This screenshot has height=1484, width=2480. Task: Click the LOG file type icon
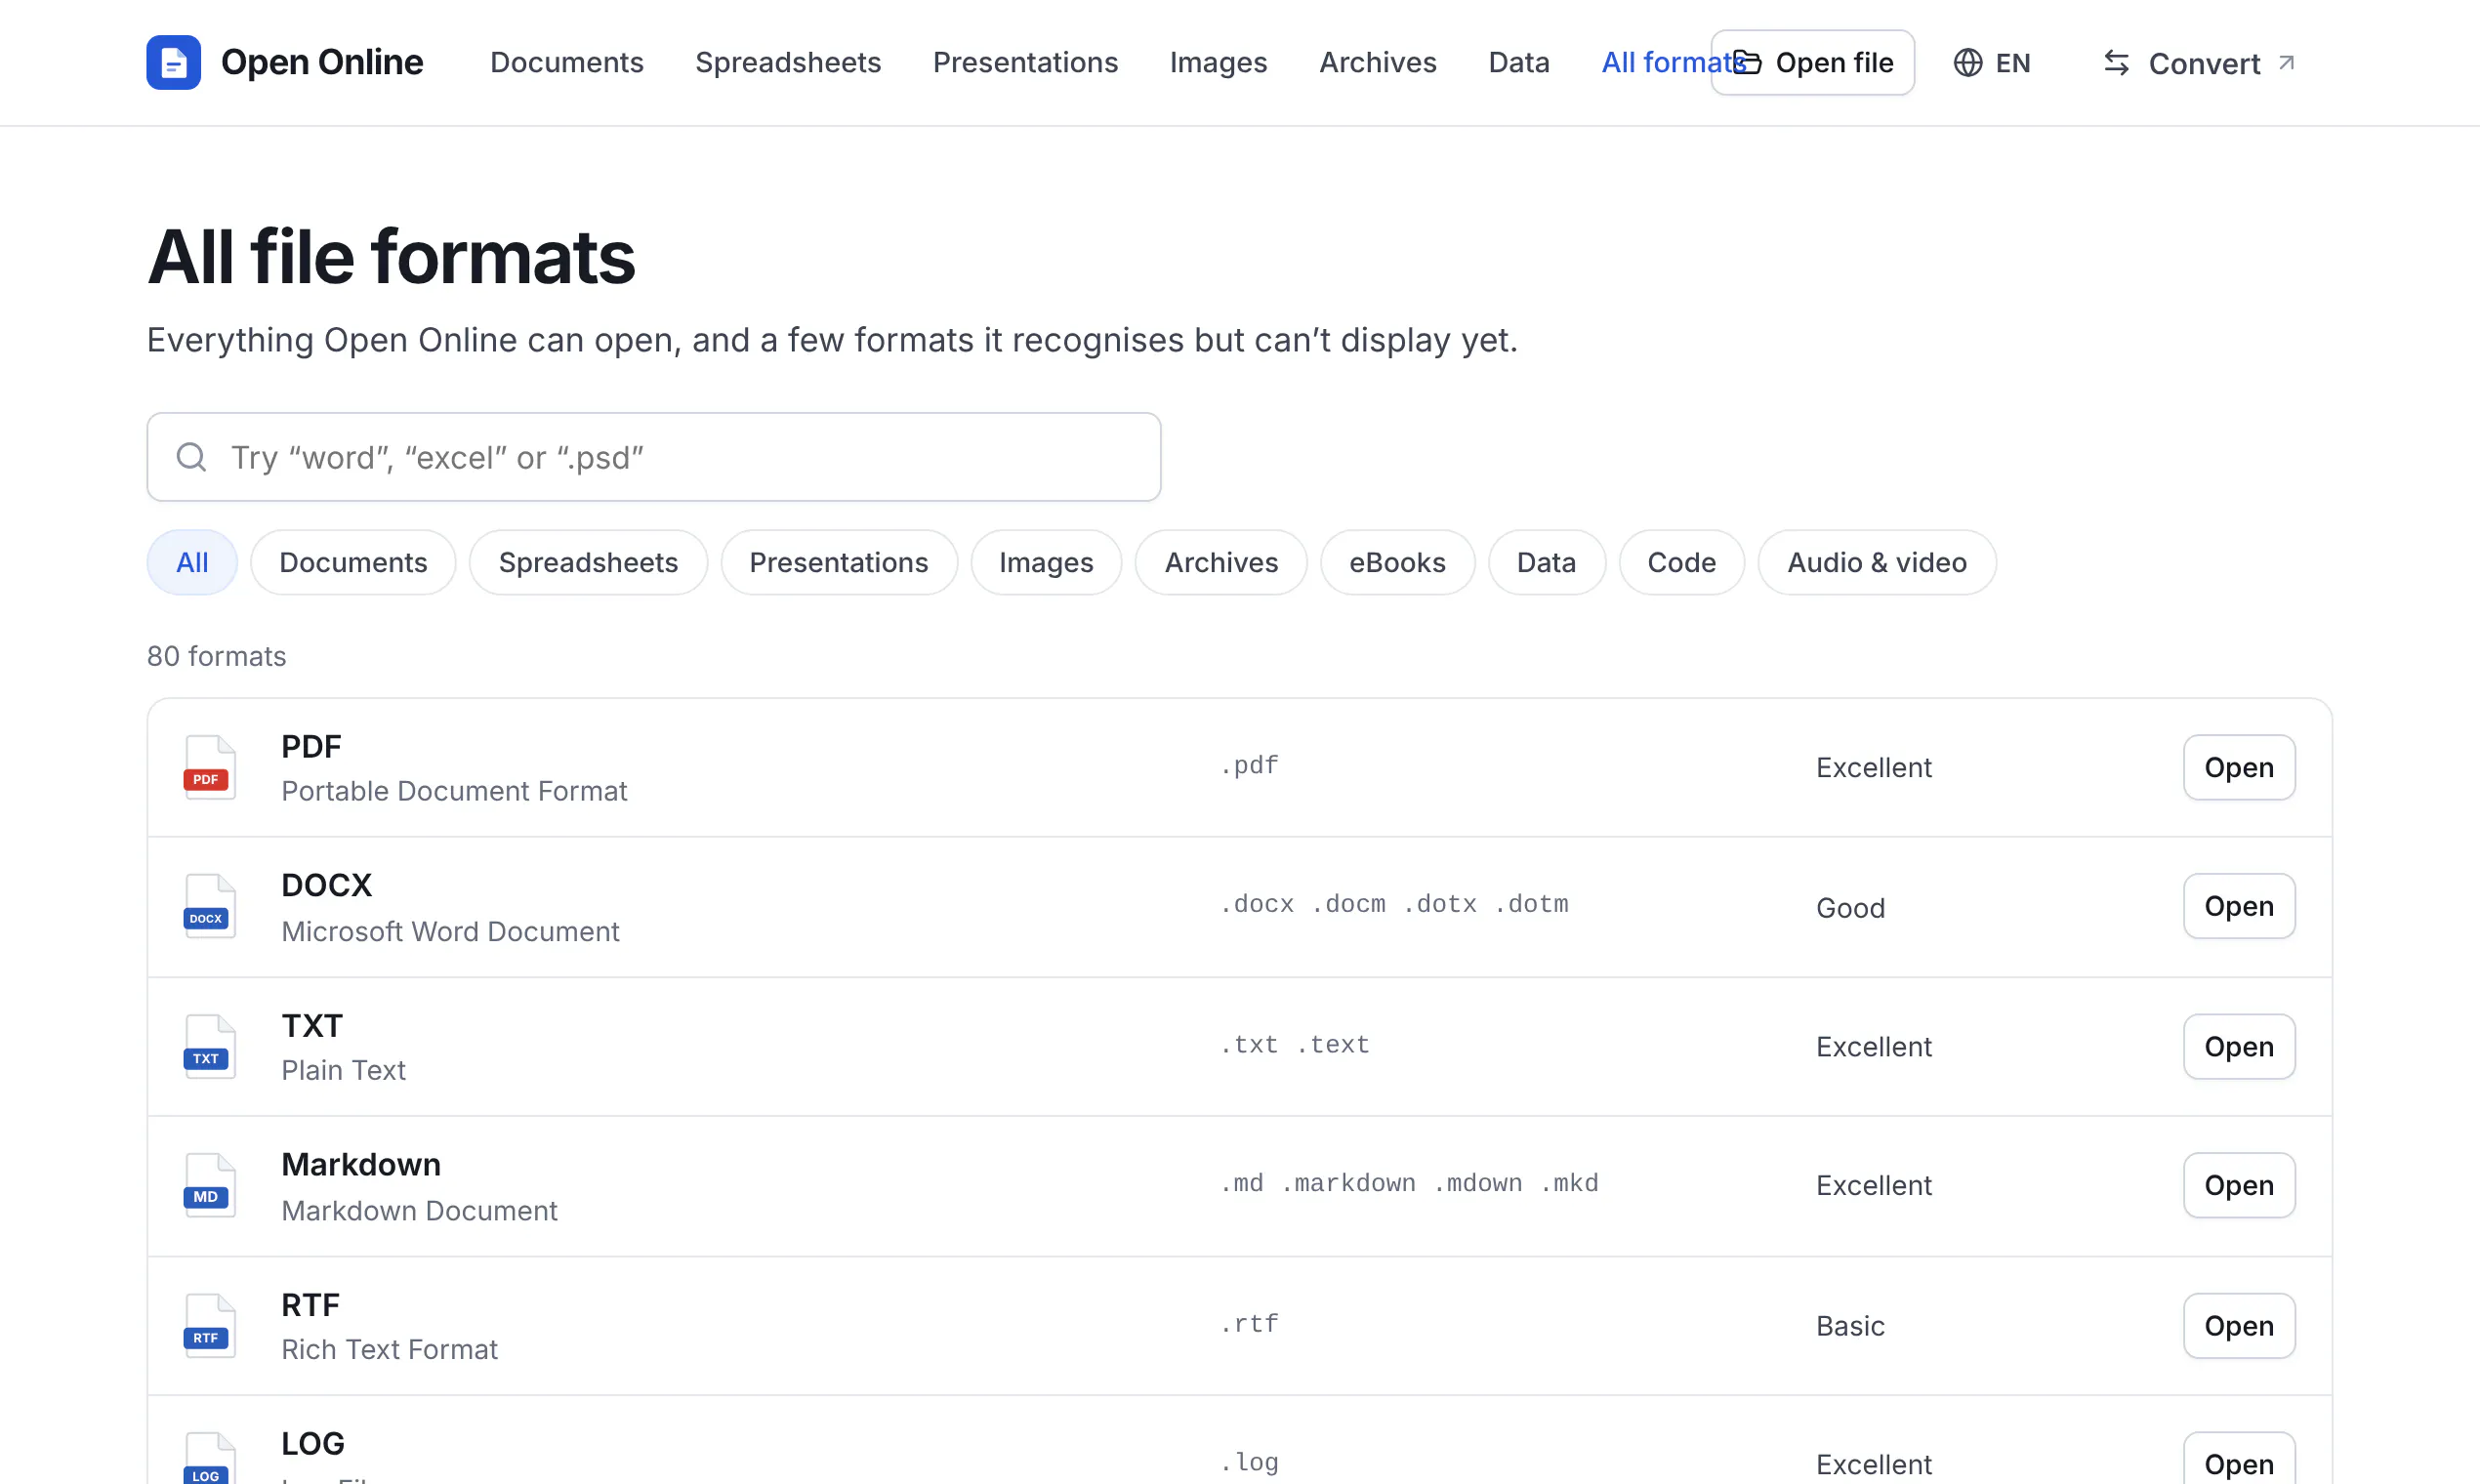pos(209,1459)
